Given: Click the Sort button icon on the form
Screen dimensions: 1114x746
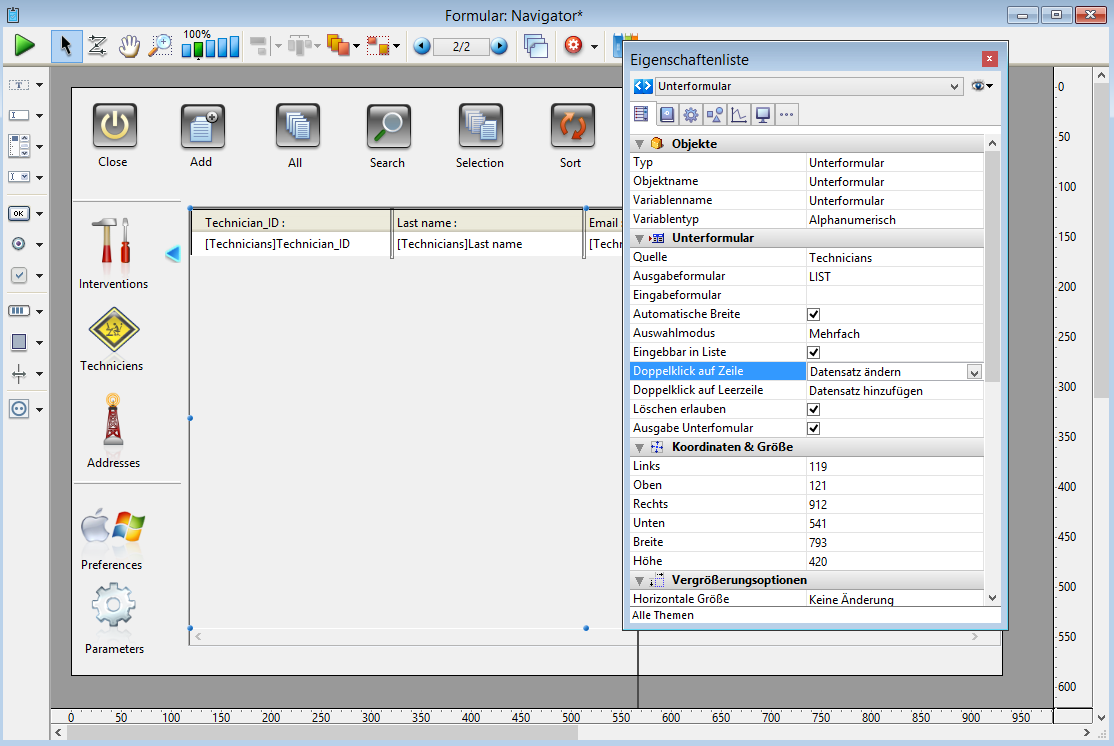Looking at the screenshot, I should (x=572, y=126).
